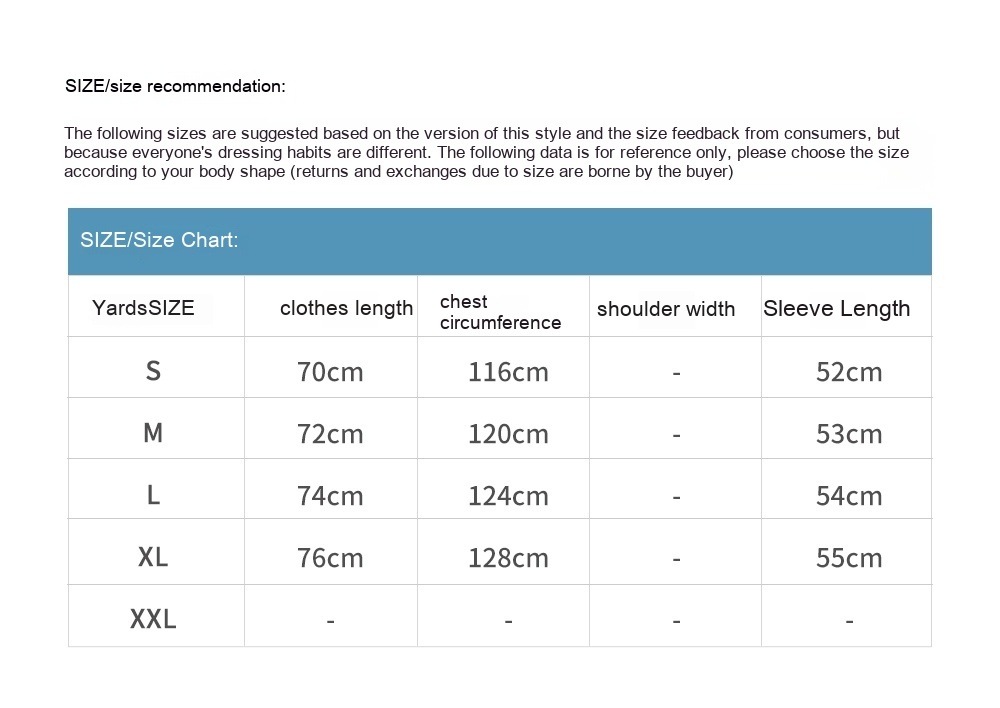Screen dimensions: 1000x708
Task: Select the 55cm sleeve length cell
Action: click(x=849, y=558)
